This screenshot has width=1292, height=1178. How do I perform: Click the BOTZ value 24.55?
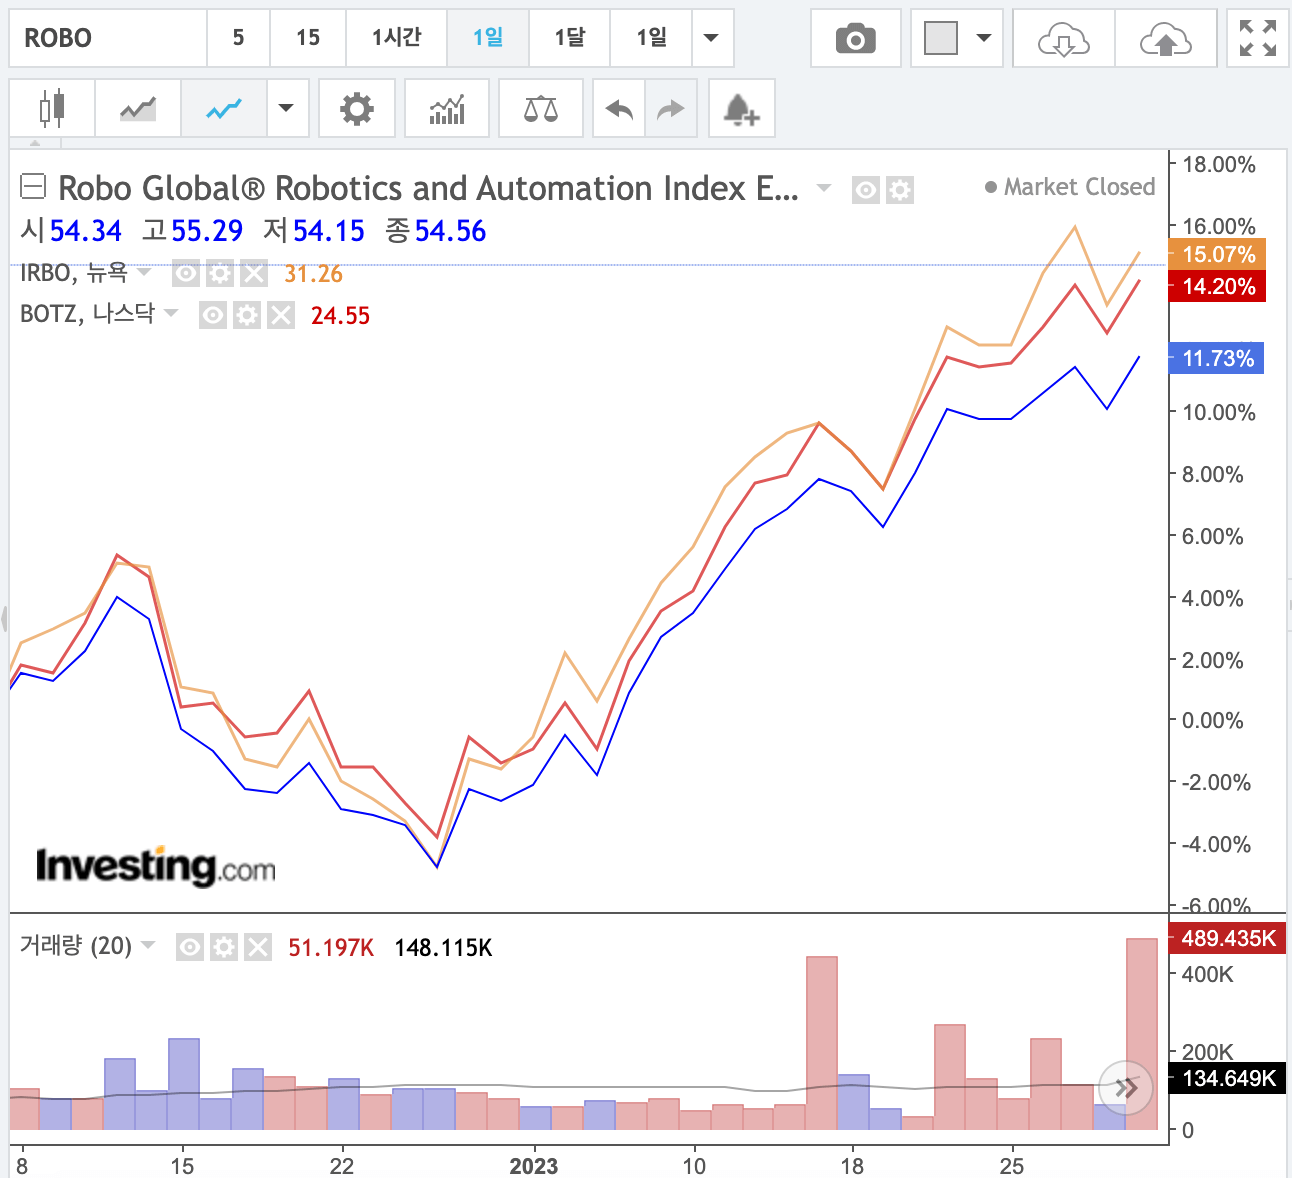[340, 316]
